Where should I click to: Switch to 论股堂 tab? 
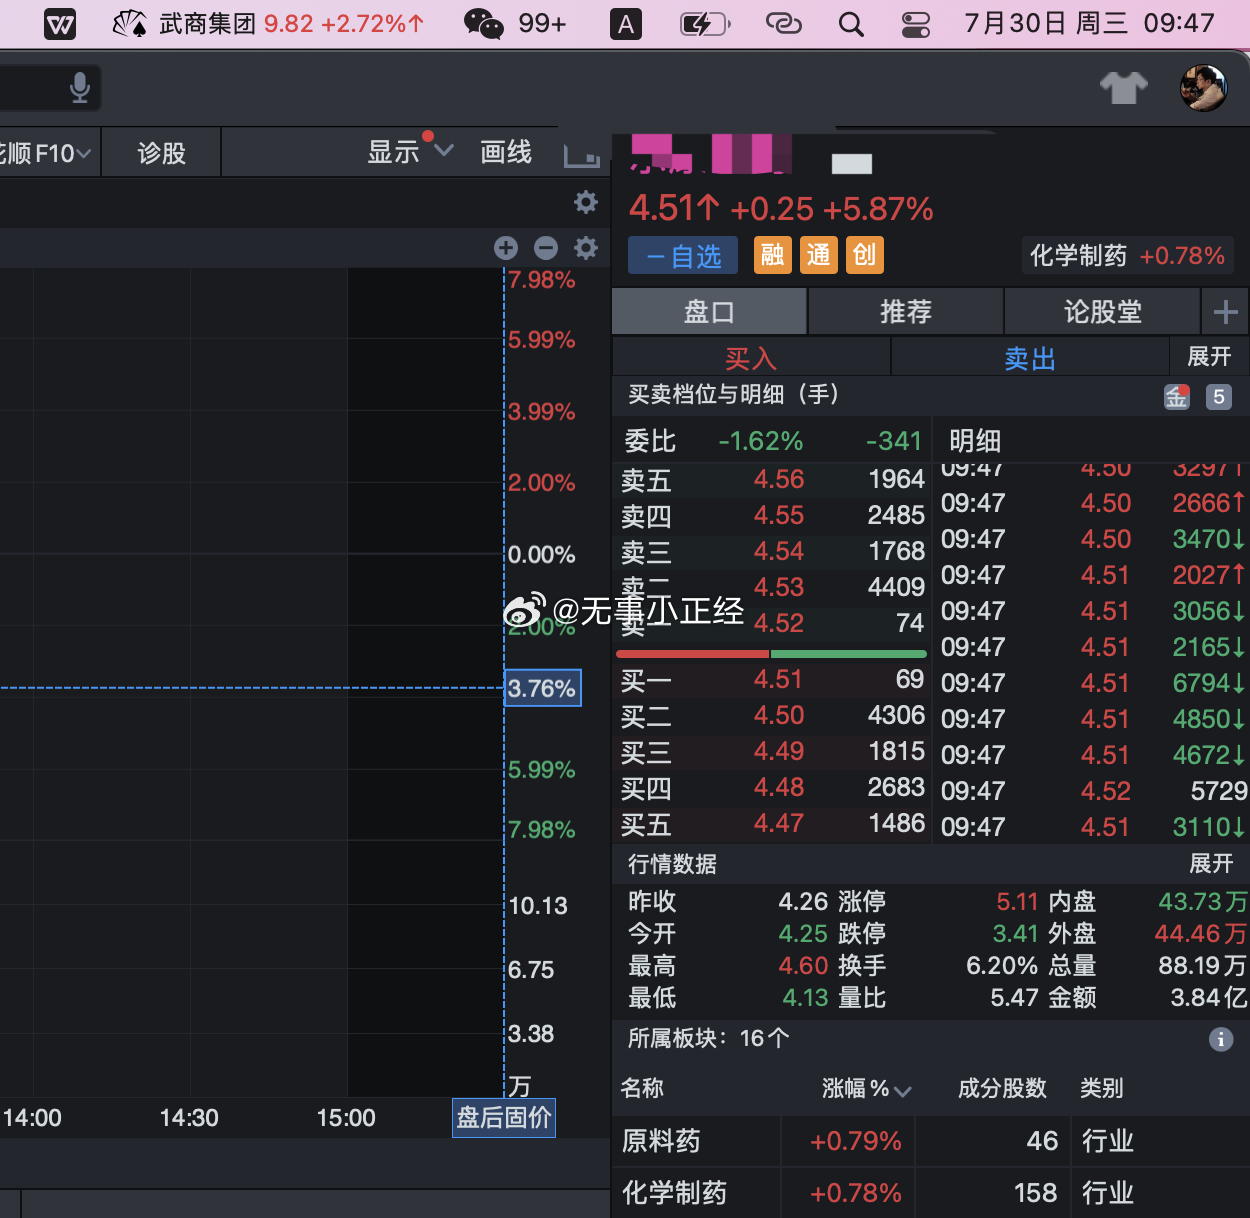tap(1102, 312)
